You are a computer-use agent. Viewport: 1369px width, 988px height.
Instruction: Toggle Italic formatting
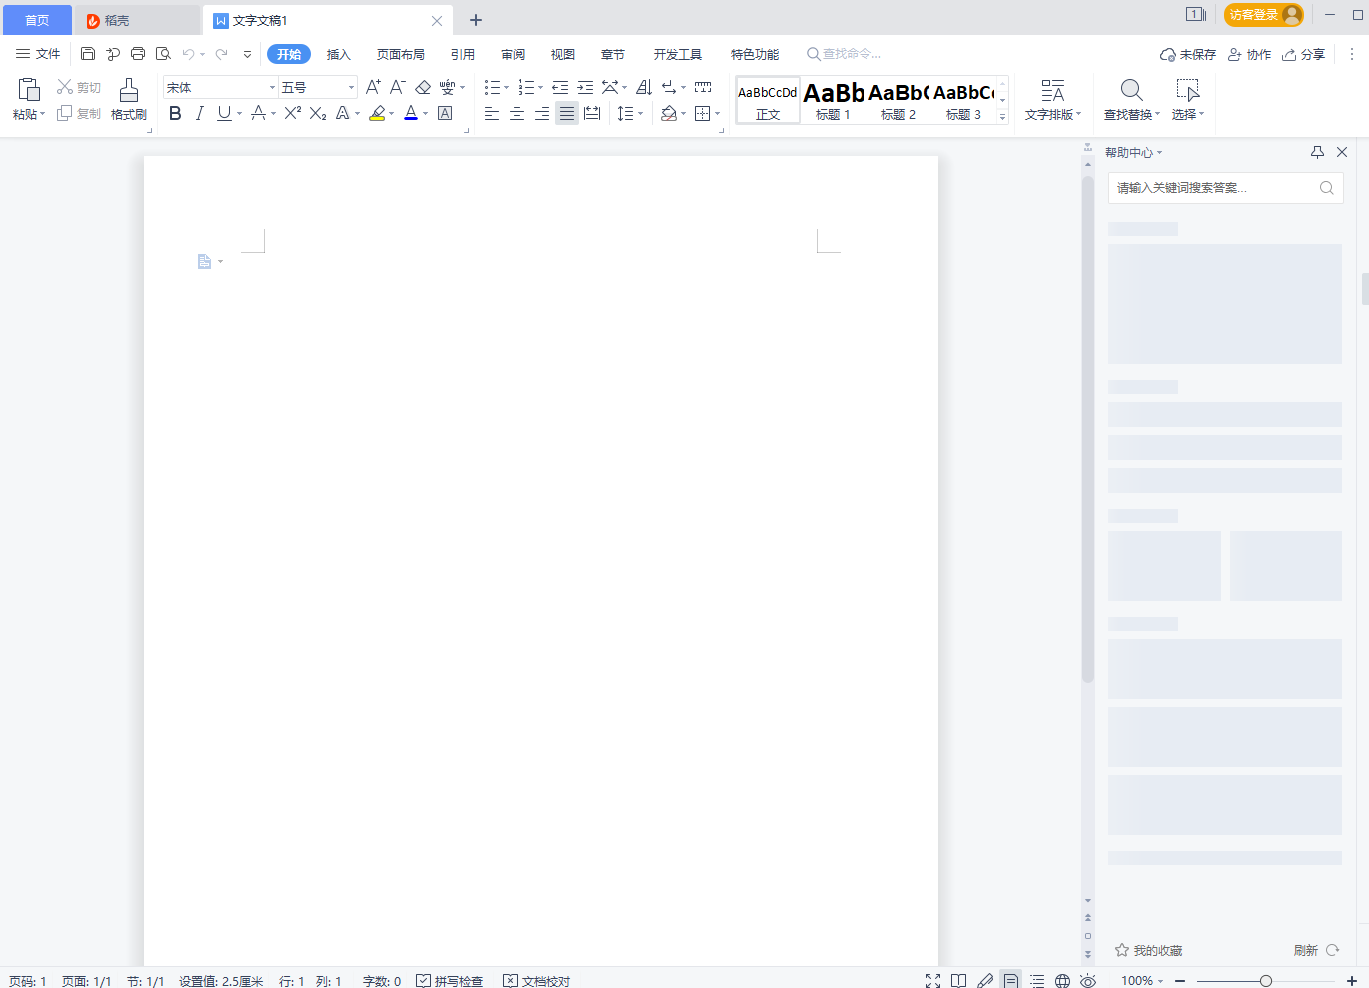coord(200,113)
